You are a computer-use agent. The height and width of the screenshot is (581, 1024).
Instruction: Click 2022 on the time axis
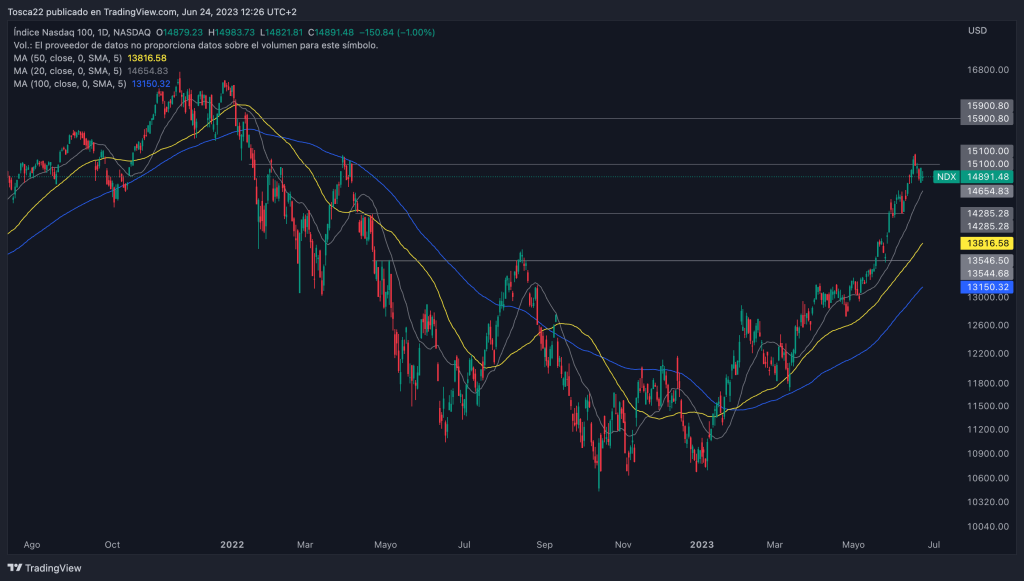[232, 545]
